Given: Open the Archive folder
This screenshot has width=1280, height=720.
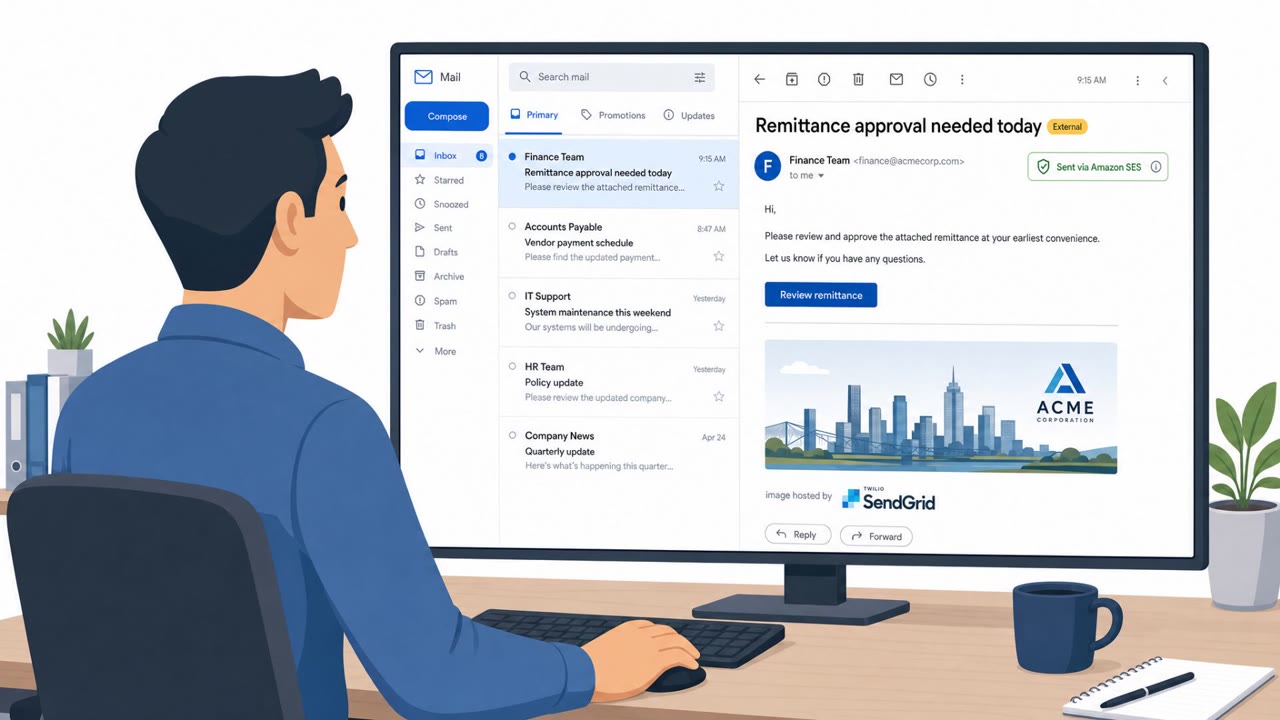Looking at the screenshot, I should 440,276.
